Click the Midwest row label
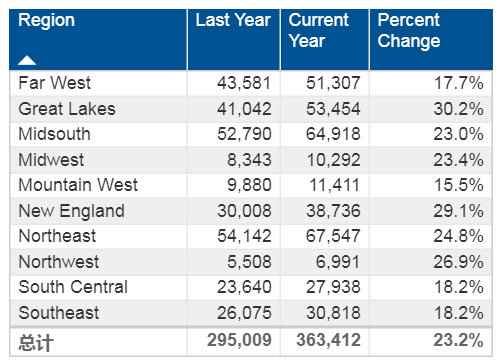The width and height of the screenshot is (503, 362). pyautogui.click(x=51, y=160)
